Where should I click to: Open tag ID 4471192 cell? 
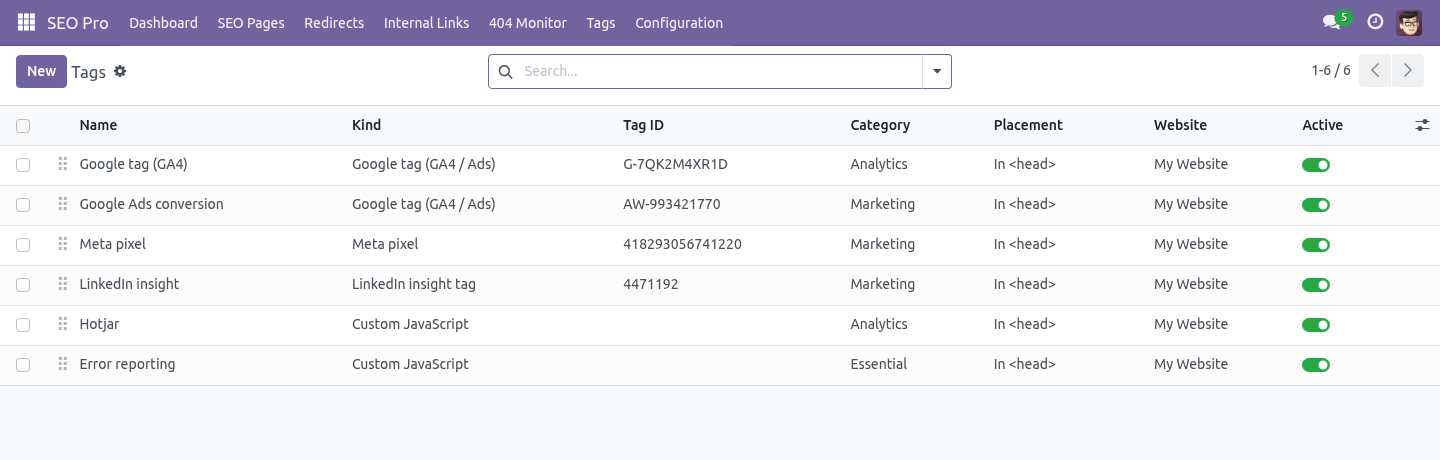650,284
